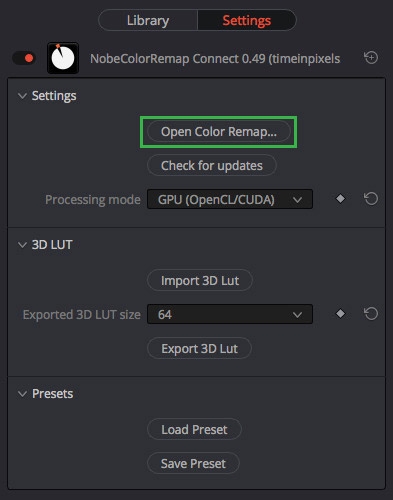This screenshot has width=393, height=500.
Task: Collapse the 3D LUT section chevron
Action: coord(22,245)
